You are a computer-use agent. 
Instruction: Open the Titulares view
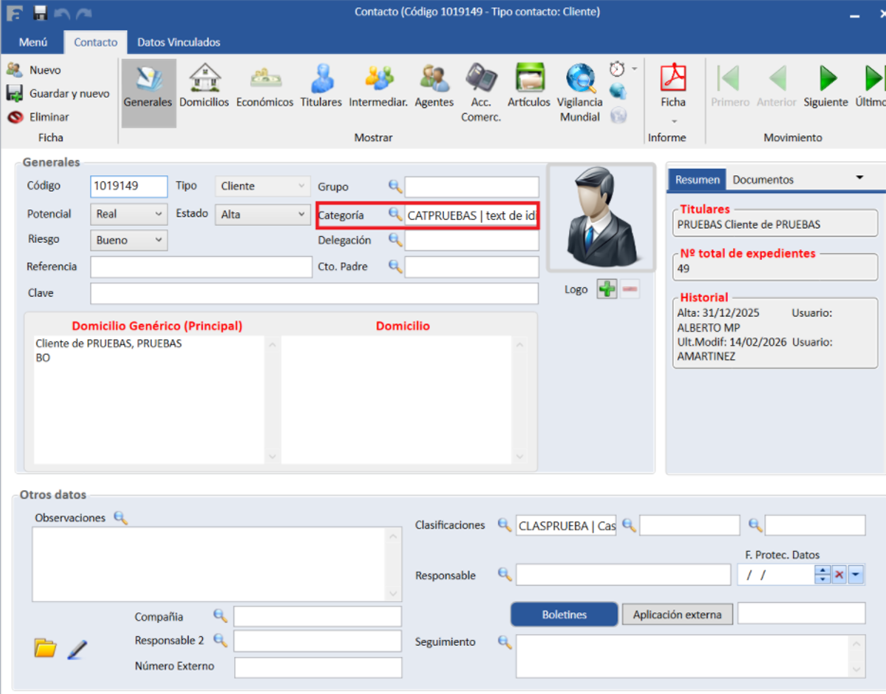point(321,86)
